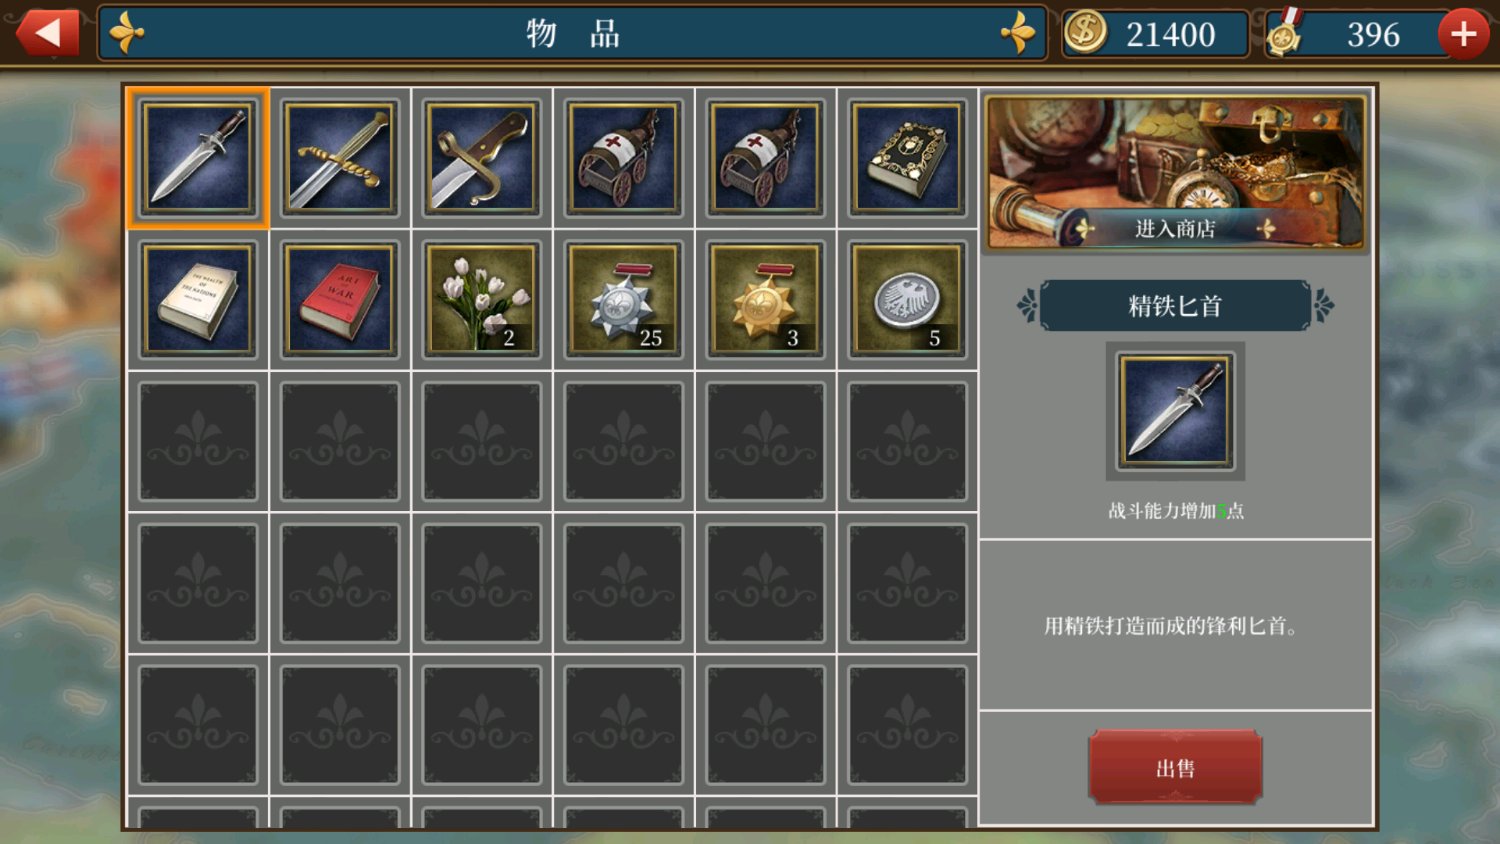The height and width of the screenshot is (844, 1500).
Task: Select the silver eagle coin stack
Action: pyautogui.click(x=907, y=300)
